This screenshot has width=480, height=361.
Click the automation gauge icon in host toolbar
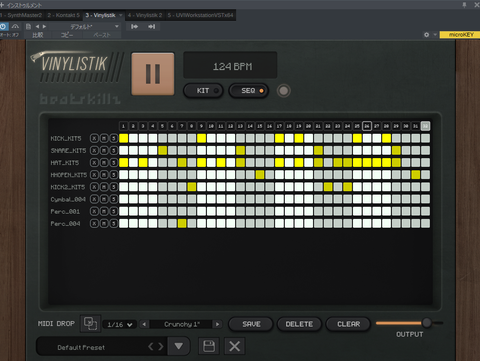point(15,26)
